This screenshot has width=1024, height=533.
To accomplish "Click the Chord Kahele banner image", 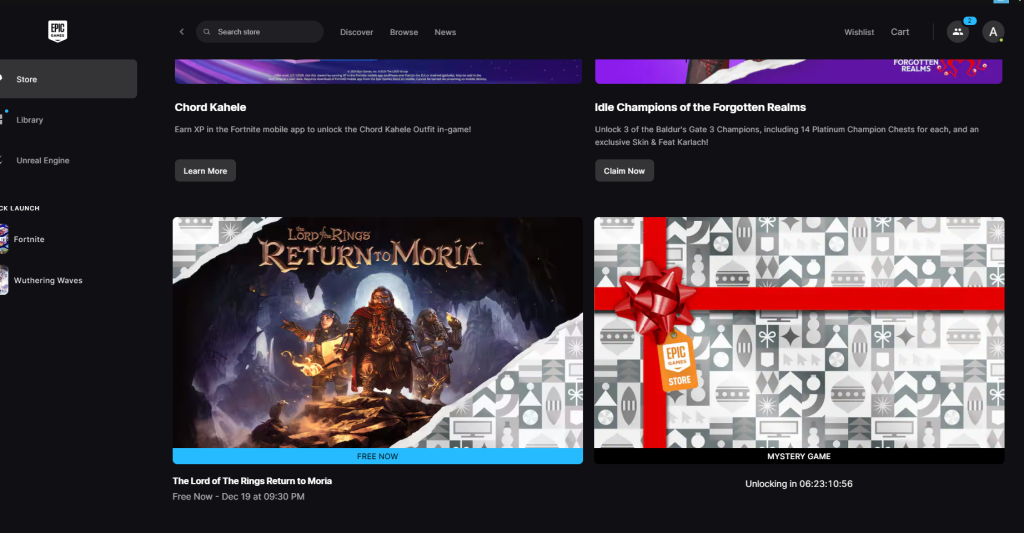I will point(378,71).
